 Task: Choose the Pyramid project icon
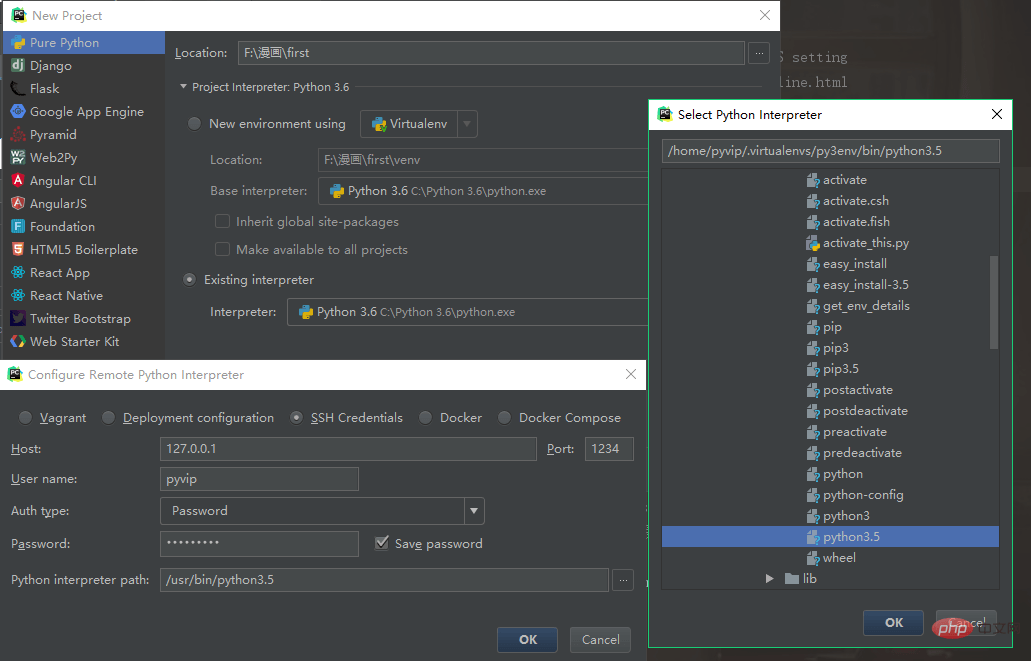(18, 134)
